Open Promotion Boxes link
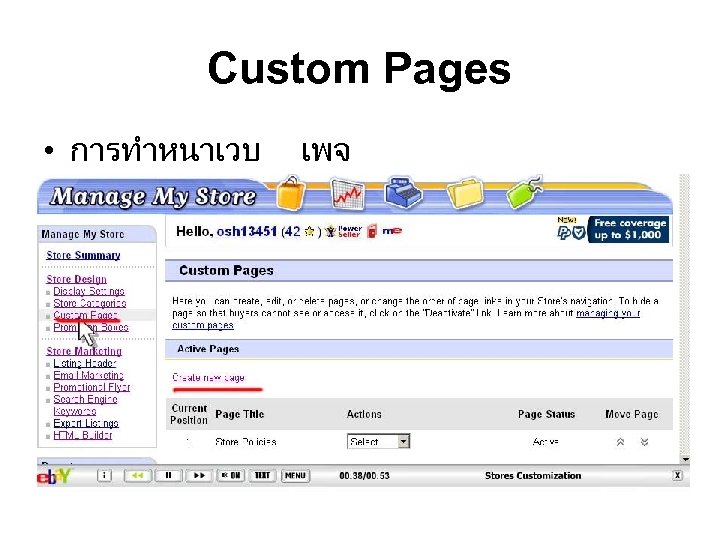The width and height of the screenshot is (720, 540). pos(91,327)
